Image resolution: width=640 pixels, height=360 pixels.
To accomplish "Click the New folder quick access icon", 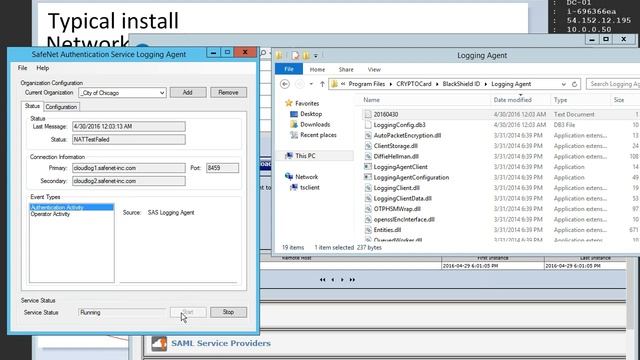I will [306, 55].
